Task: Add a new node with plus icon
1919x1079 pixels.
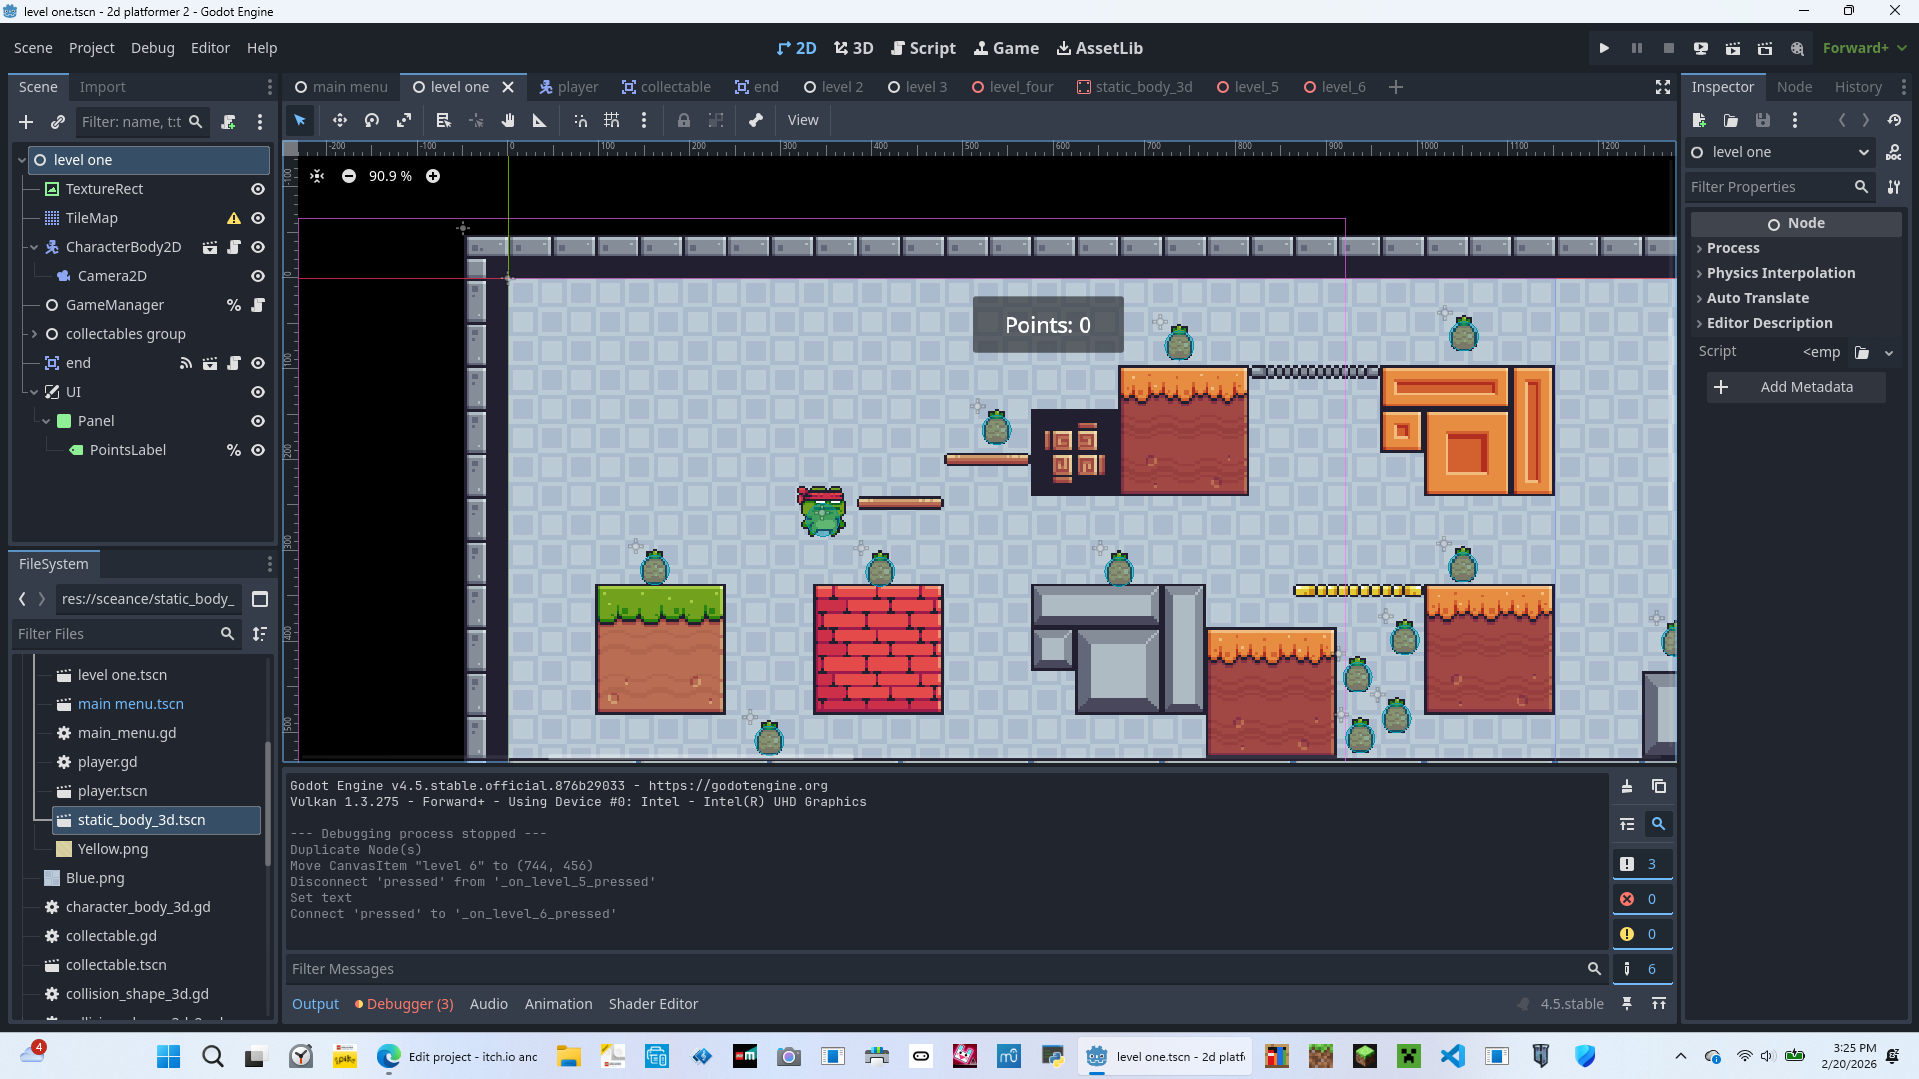Action: click(x=26, y=122)
